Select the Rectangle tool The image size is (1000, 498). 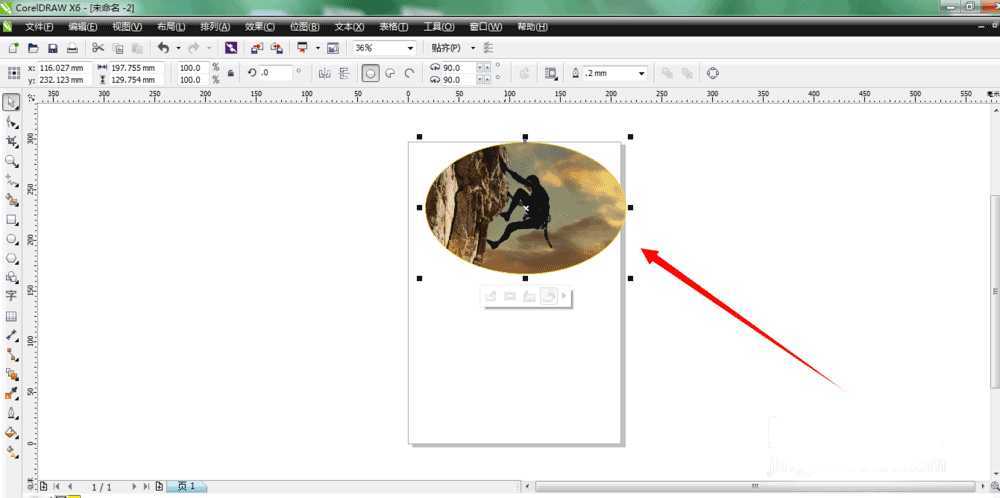tap(11, 219)
